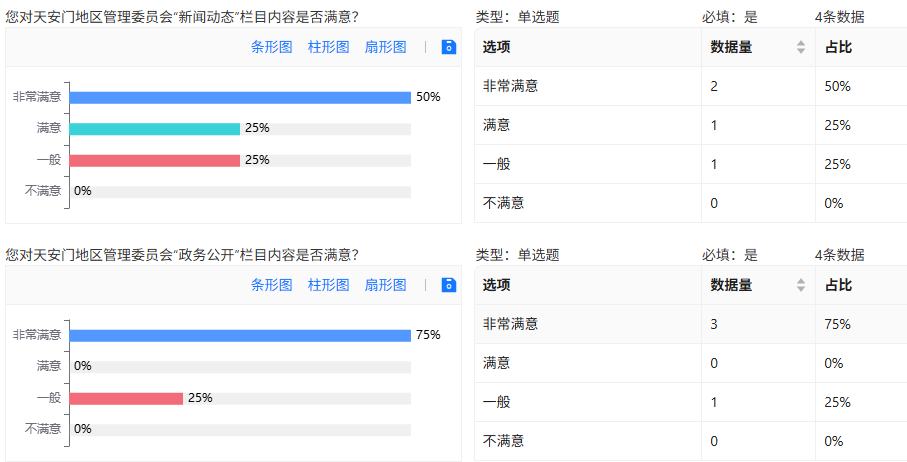The width and height of the screenshot is (907, 462).
Task: Click the teal 25% 满意 bar
Action: coord(154,129)
